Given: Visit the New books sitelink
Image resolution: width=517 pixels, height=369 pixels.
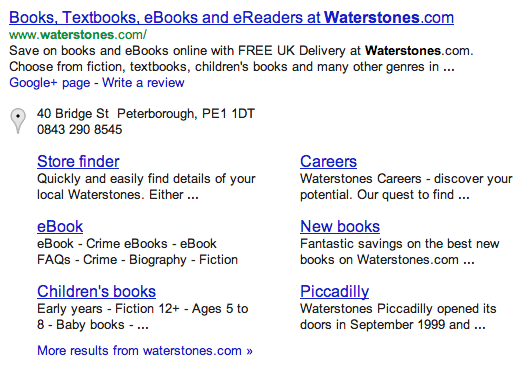Looking at the screenshot, I should click(x=340, y=226).
